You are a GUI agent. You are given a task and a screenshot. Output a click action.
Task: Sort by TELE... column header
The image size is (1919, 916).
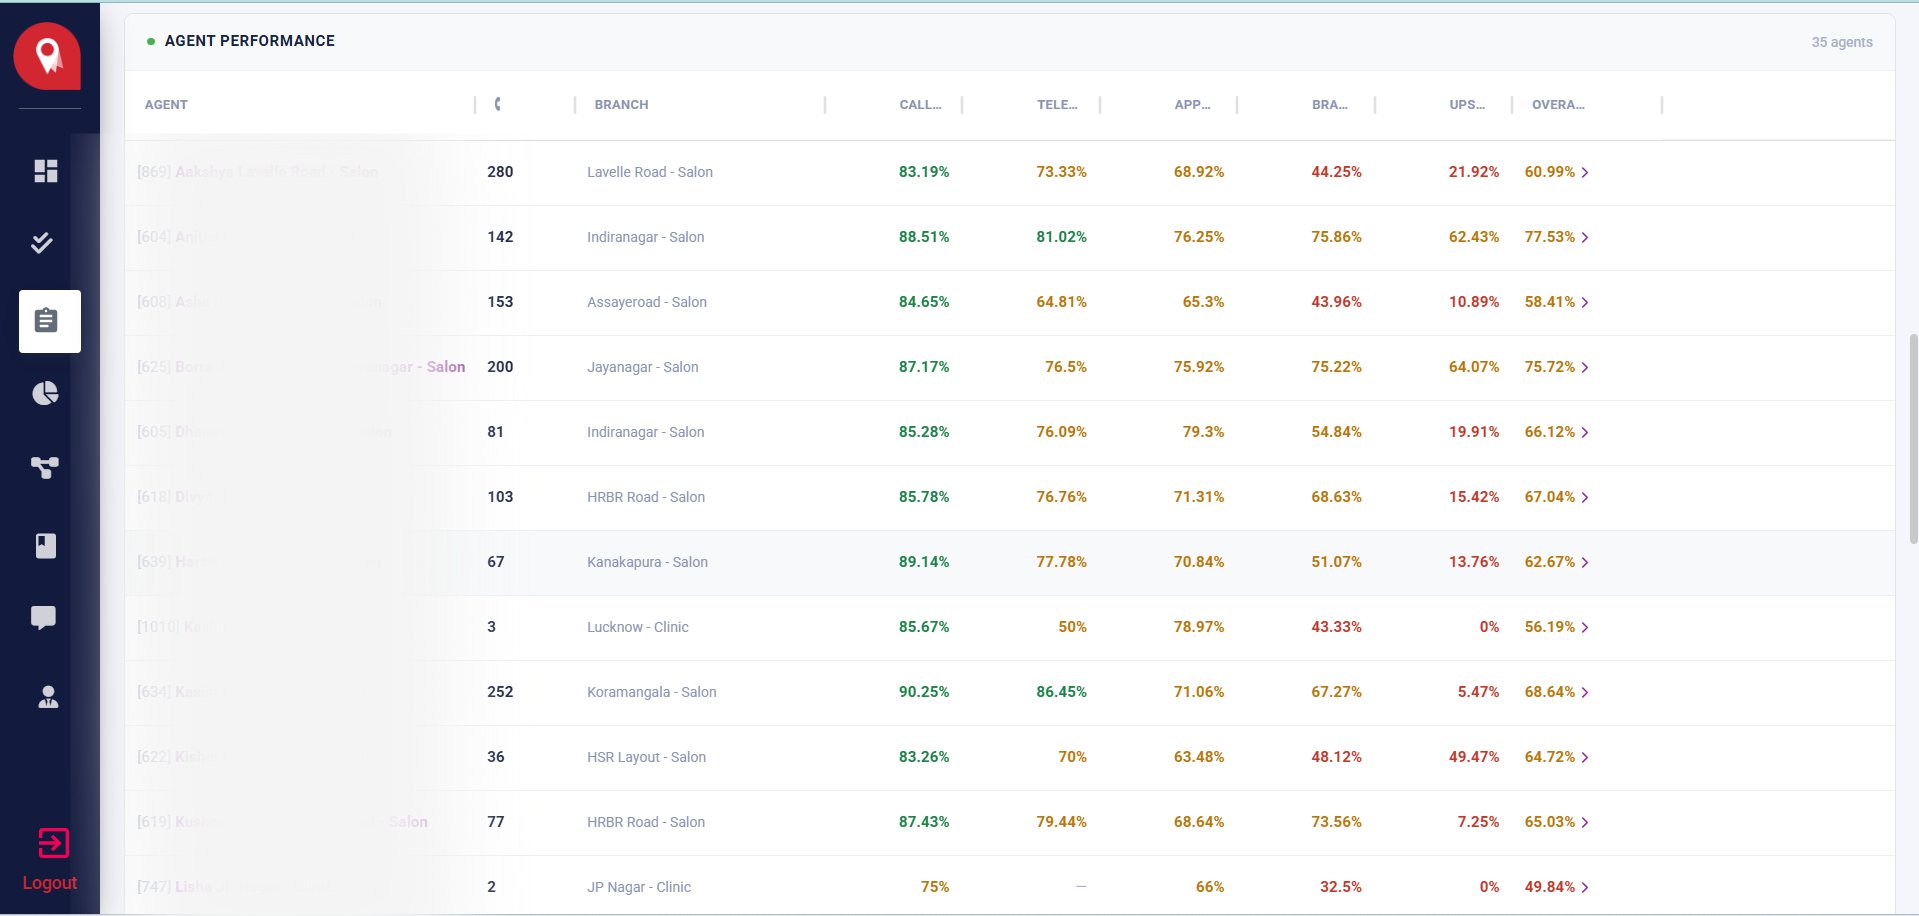pos(1057,104)
